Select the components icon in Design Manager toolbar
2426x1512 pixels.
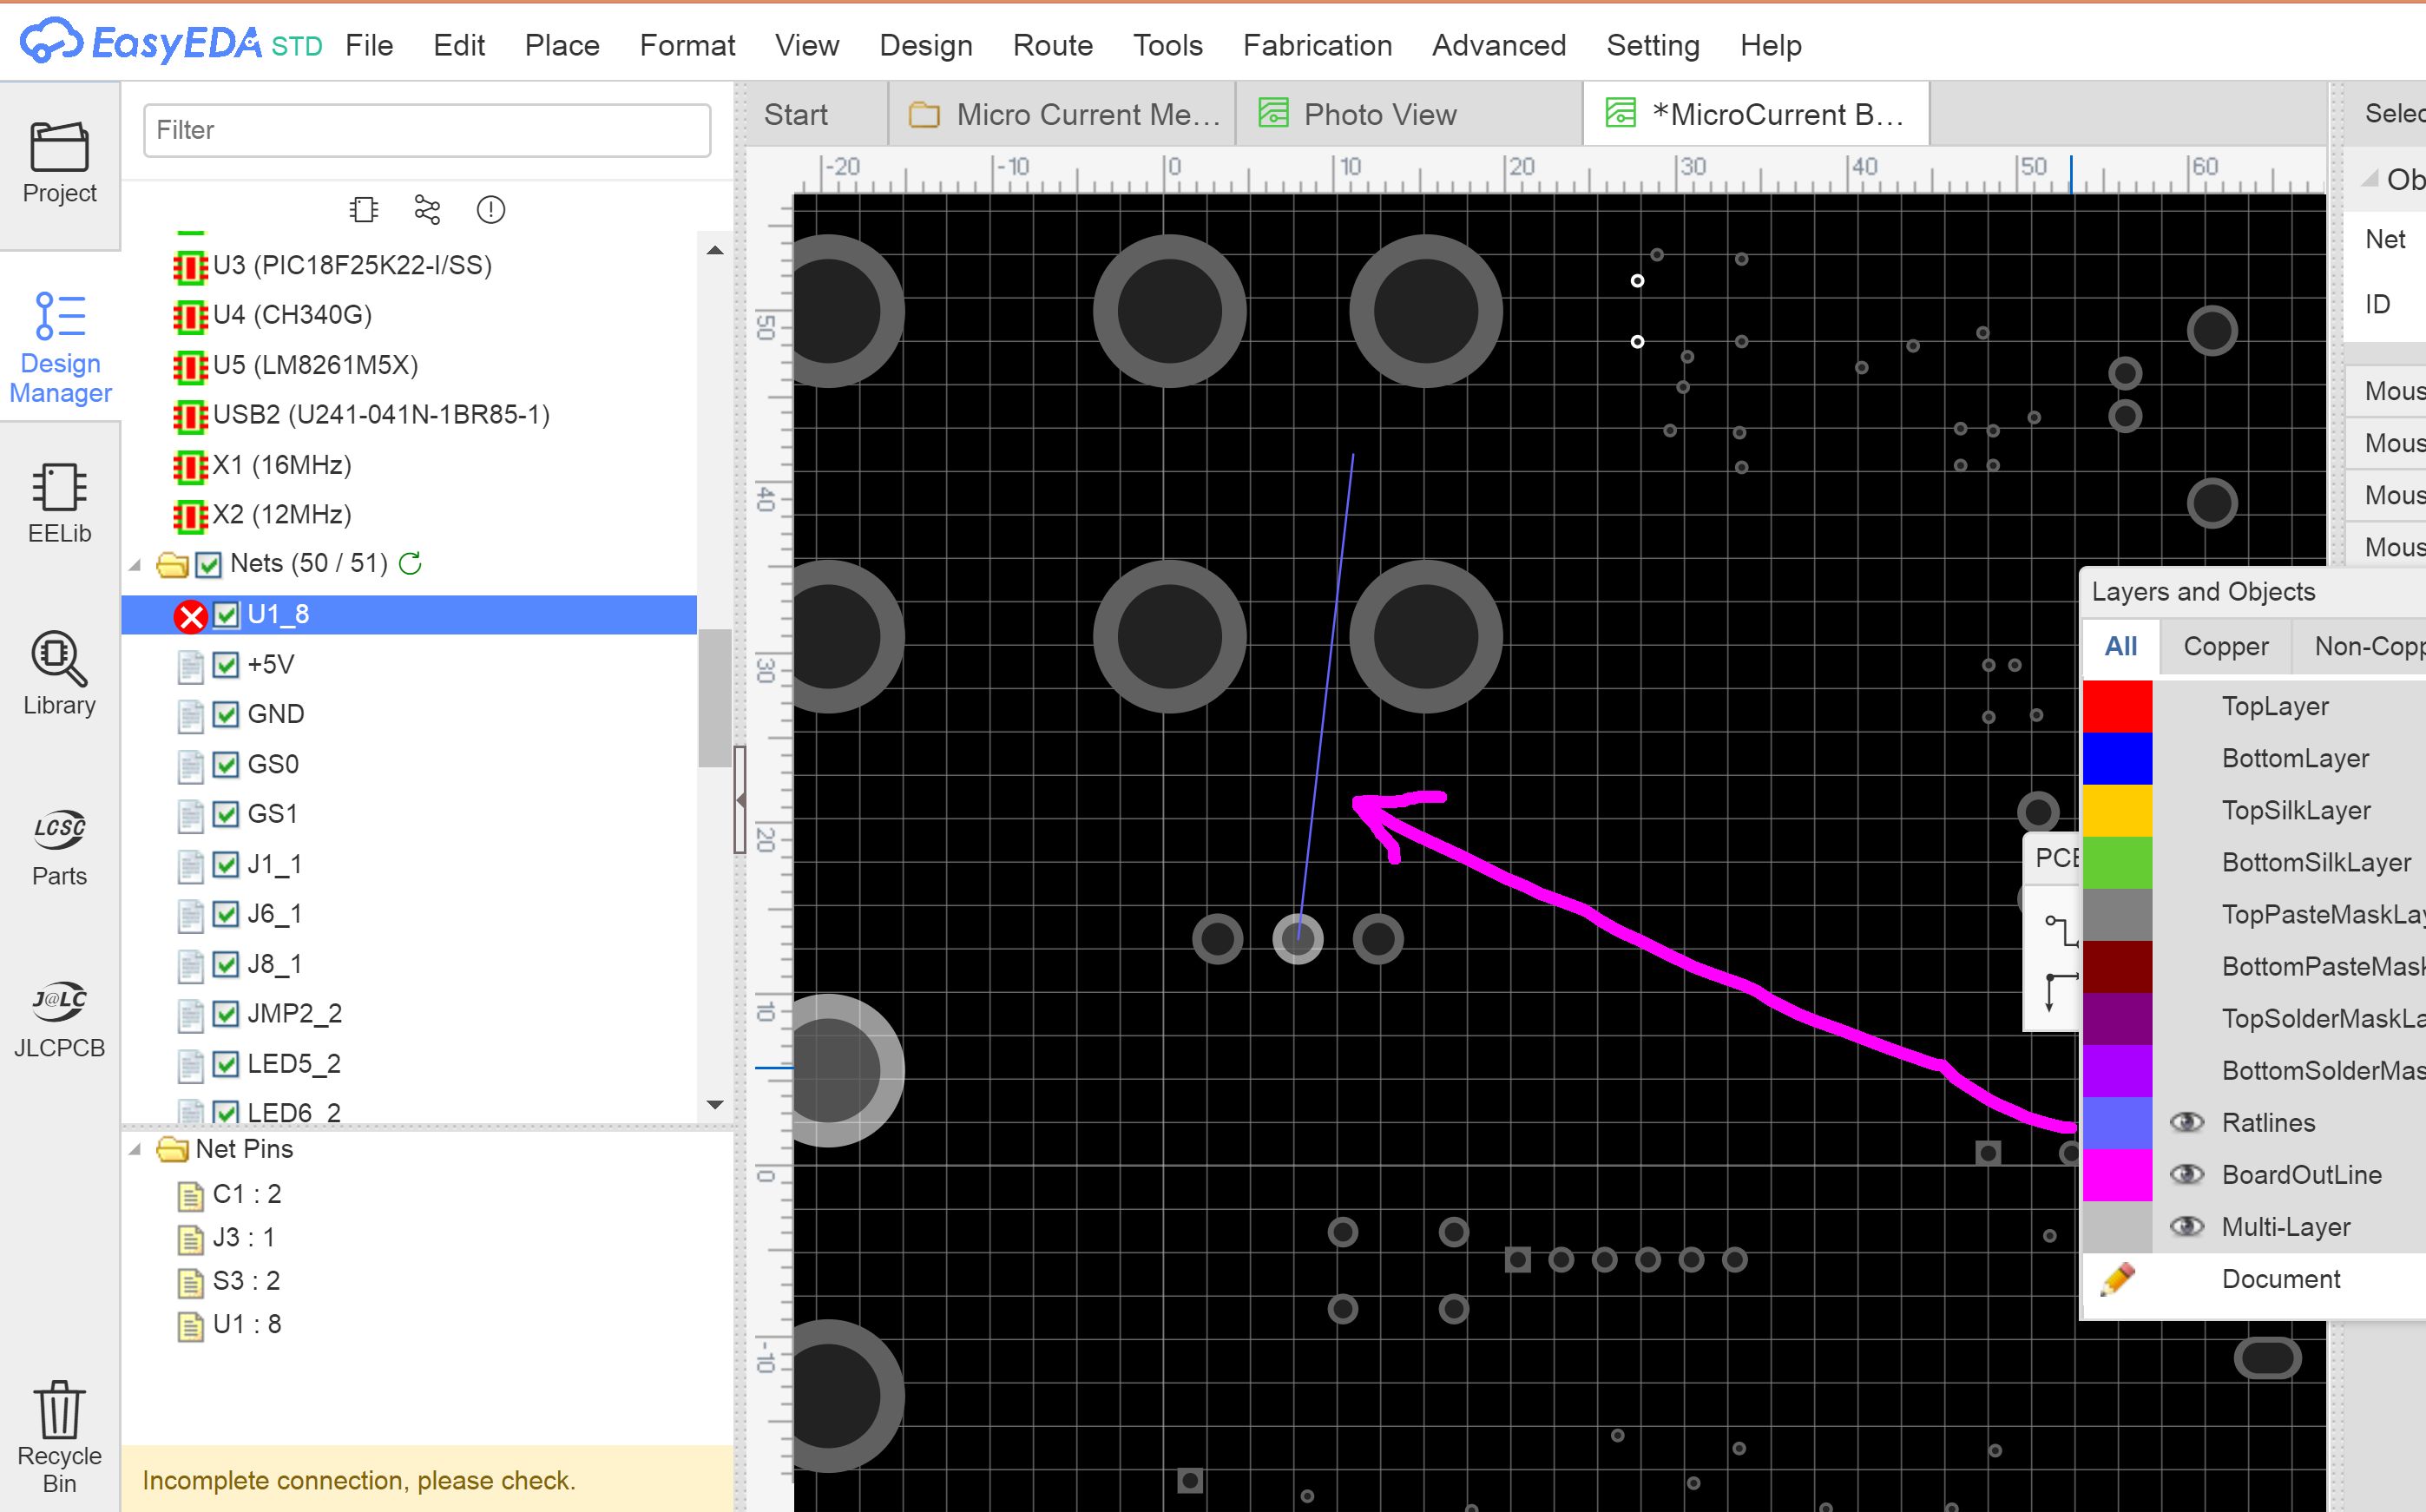(364, 210)
